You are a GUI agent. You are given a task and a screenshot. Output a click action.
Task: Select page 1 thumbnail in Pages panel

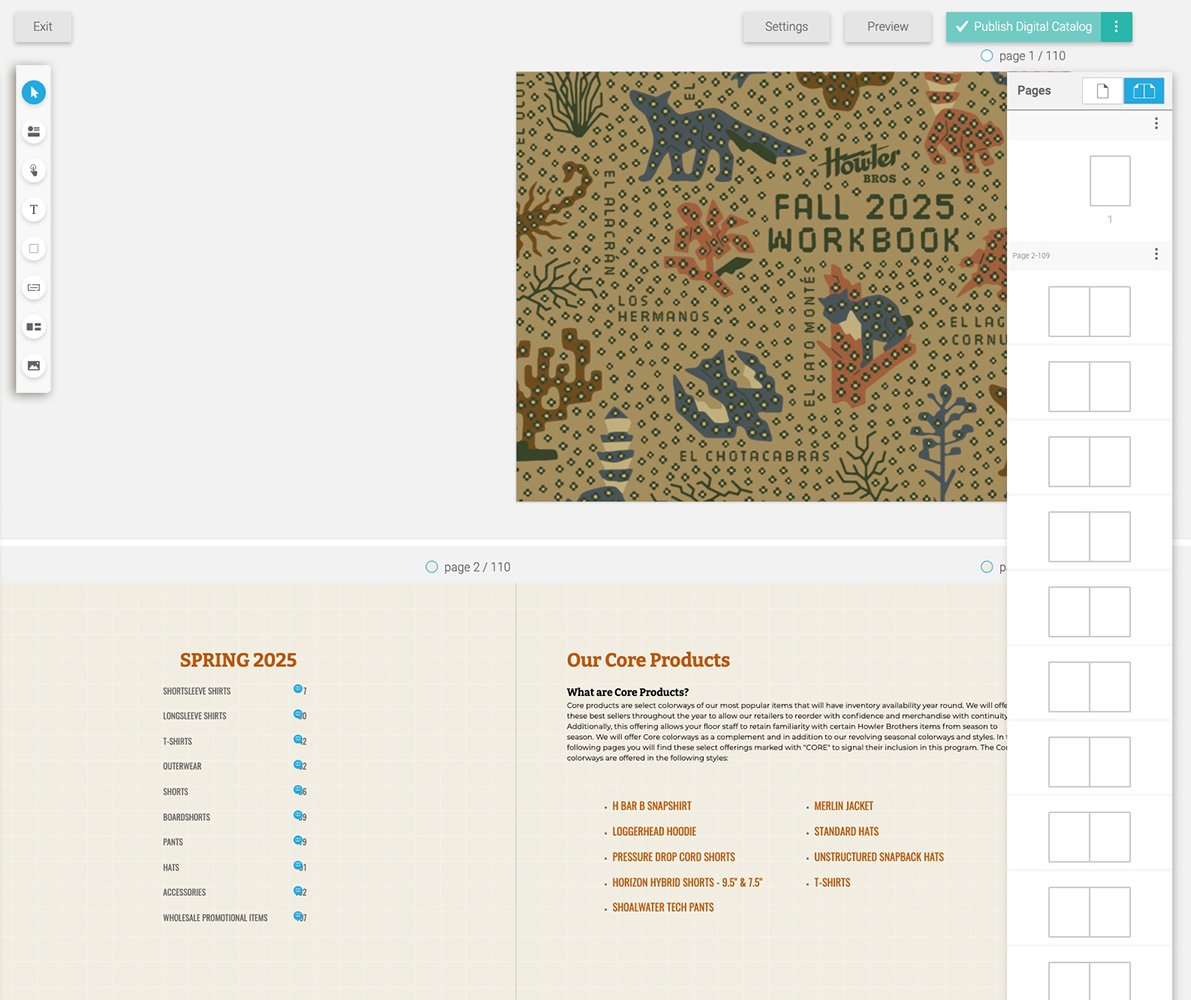click(1110, 181)
